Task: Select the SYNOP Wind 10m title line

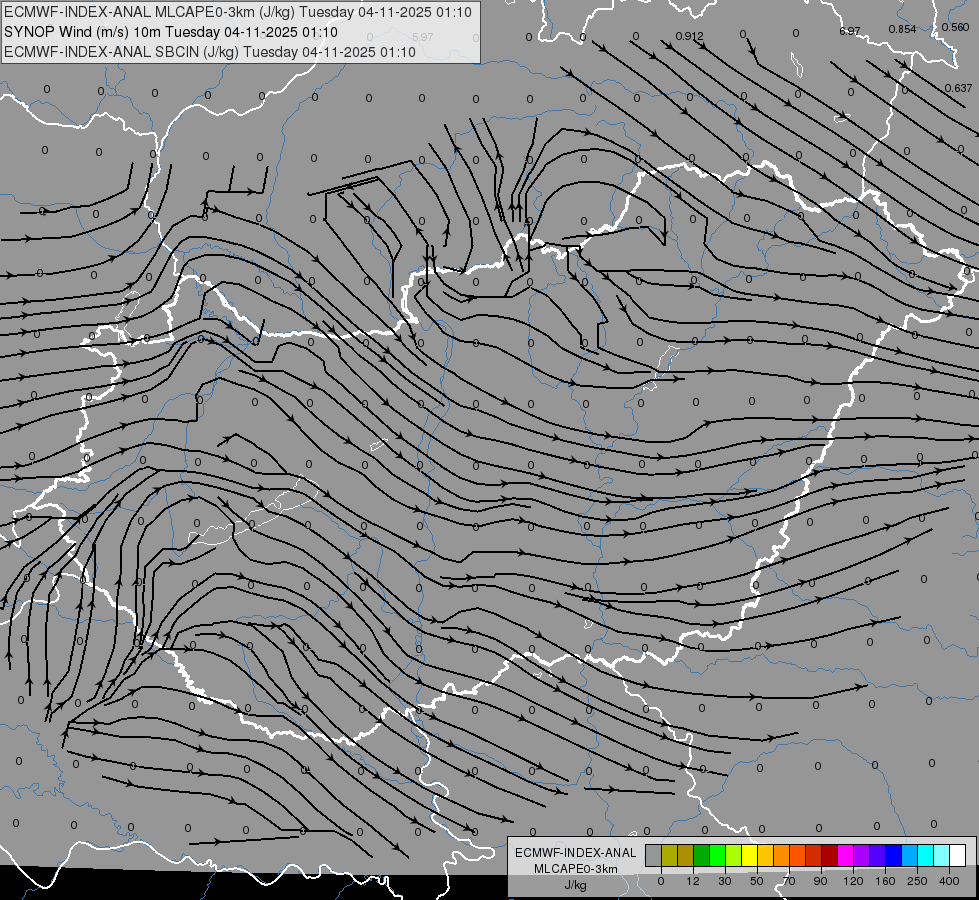Action: [170, 32]
